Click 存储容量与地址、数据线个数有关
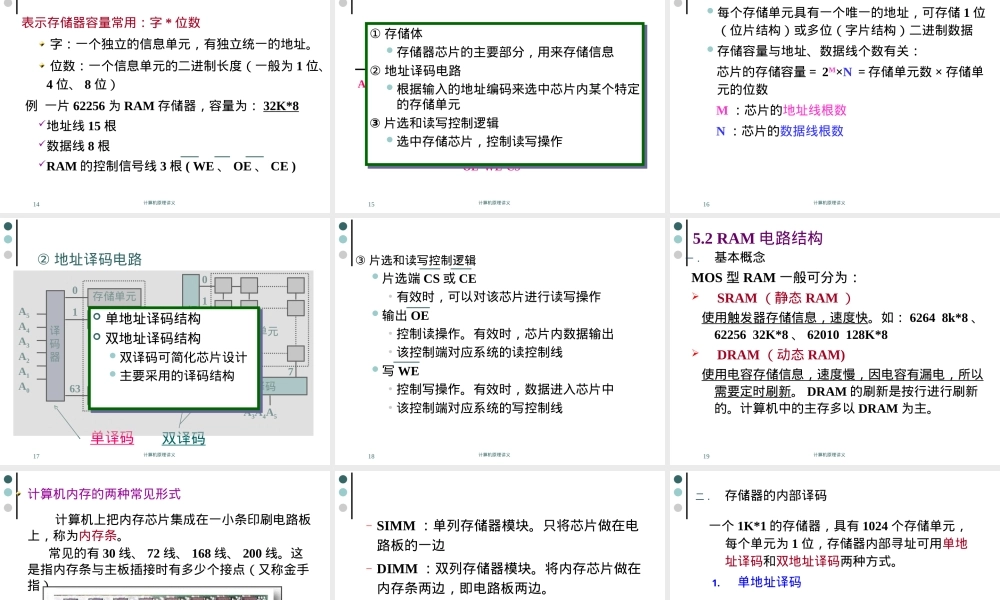This screenshot has height=600, width=1000. pos(818,51)
